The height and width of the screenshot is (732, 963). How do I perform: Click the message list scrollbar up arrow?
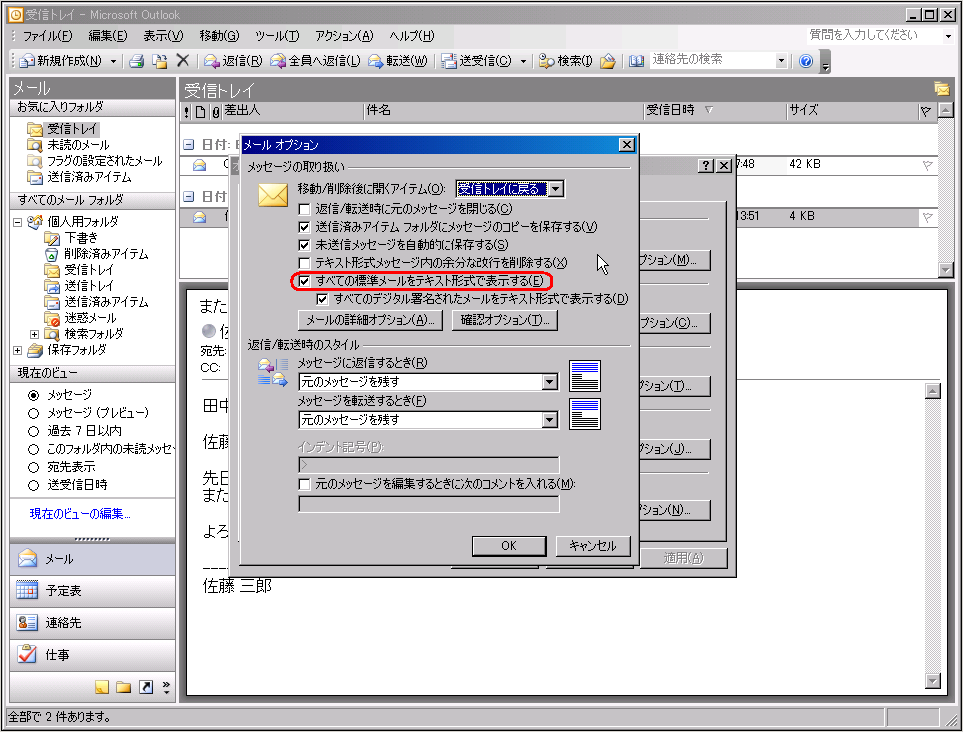(946, 111)
